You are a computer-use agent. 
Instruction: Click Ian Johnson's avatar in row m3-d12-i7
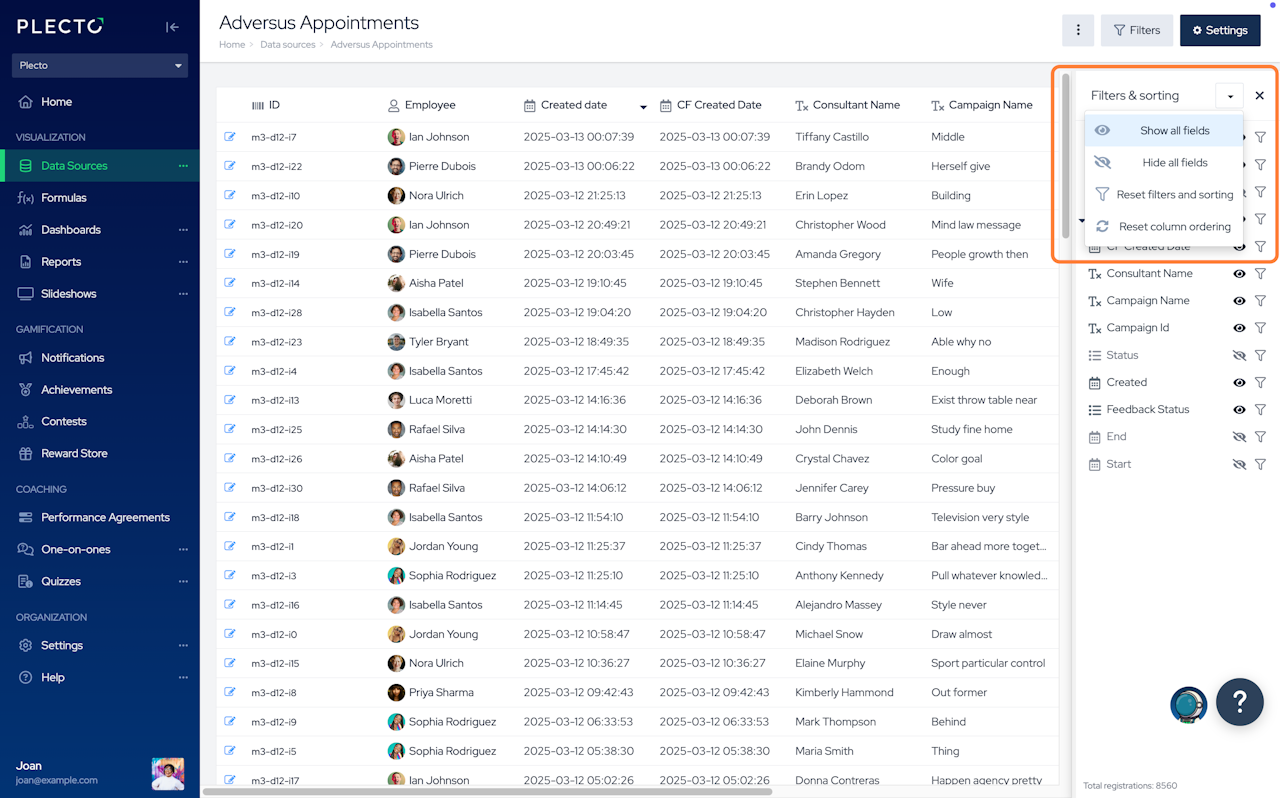(x=396, y=137)
